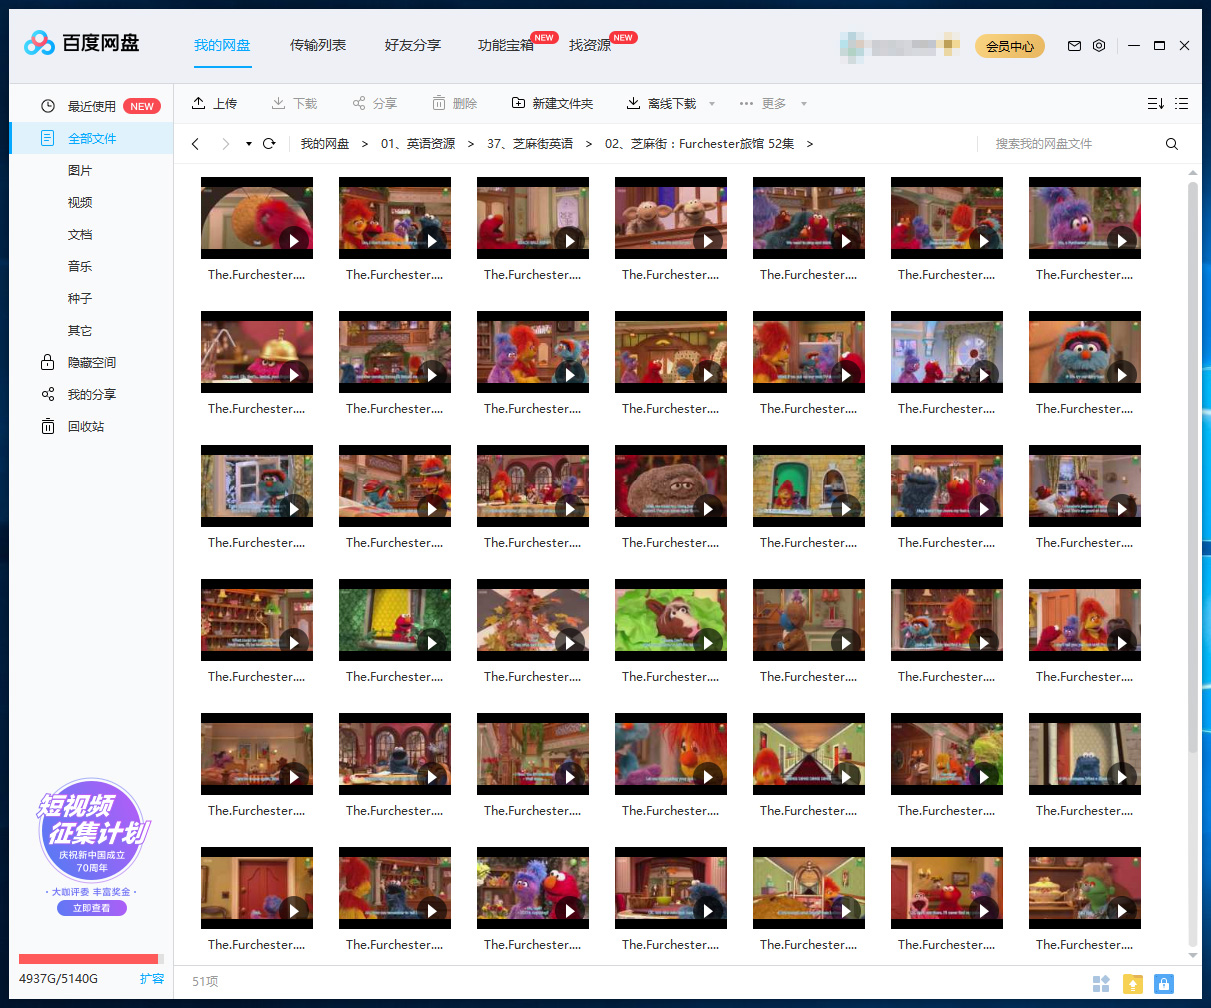The width and height of the screenshot is (1211, 1008).
Task: Filter files by 文档
Action: pyautogui.click(x=80, y=234)
